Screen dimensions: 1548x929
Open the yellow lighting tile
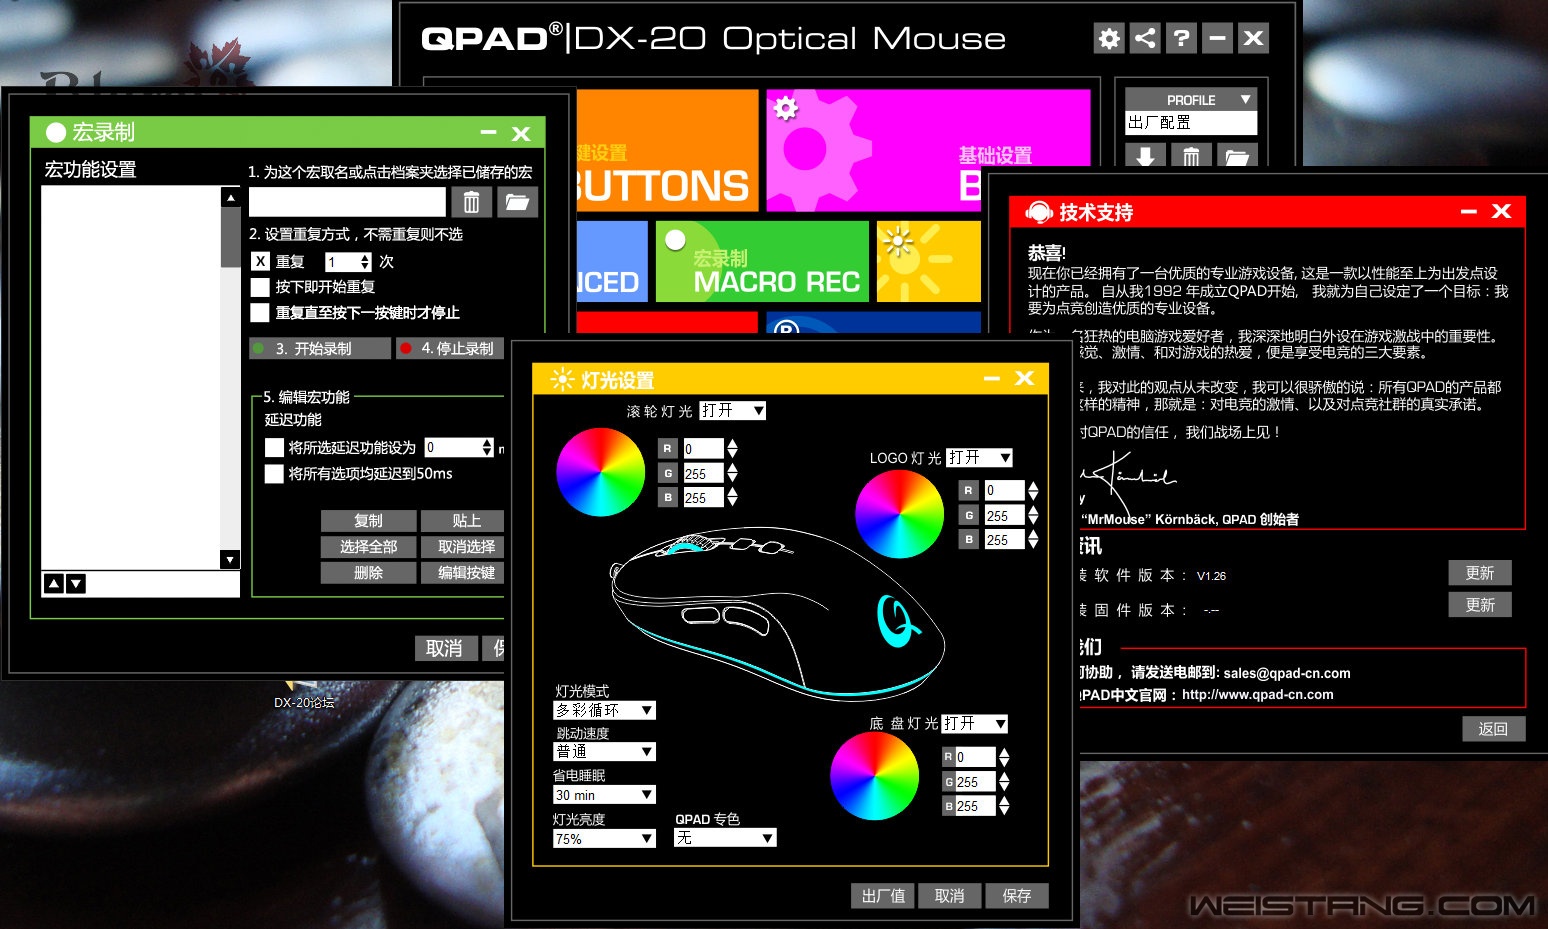click(x=929, y=261)
